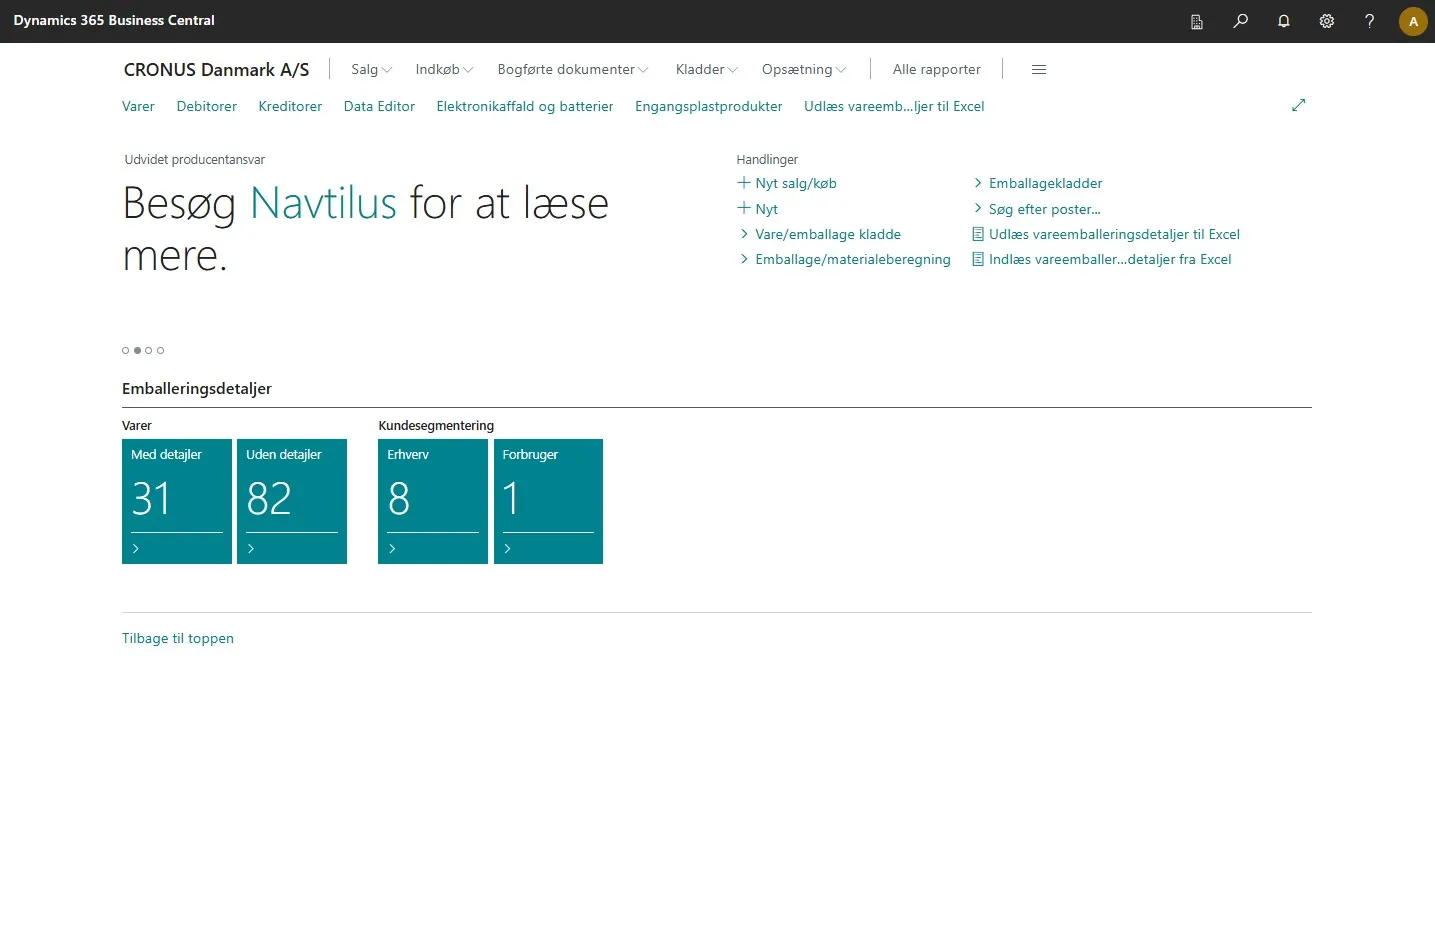The height and width of the screenshot is (930, 1435).
Task: Open the user account avatar
Action: (x=1413, y=21)
